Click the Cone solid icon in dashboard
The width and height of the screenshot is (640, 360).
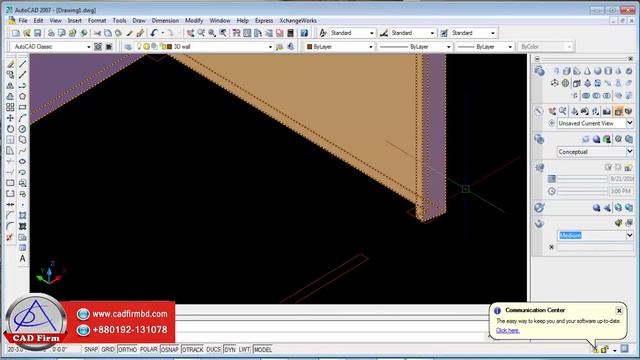587,71
